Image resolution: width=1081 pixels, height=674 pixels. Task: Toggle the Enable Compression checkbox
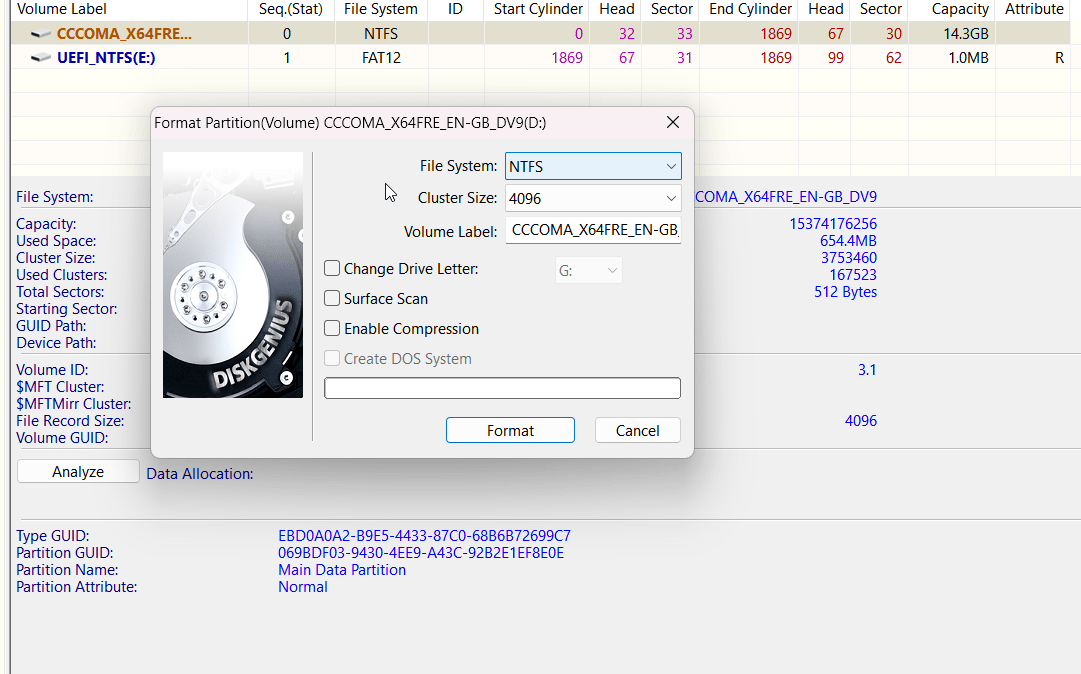[x=332, y=329]
